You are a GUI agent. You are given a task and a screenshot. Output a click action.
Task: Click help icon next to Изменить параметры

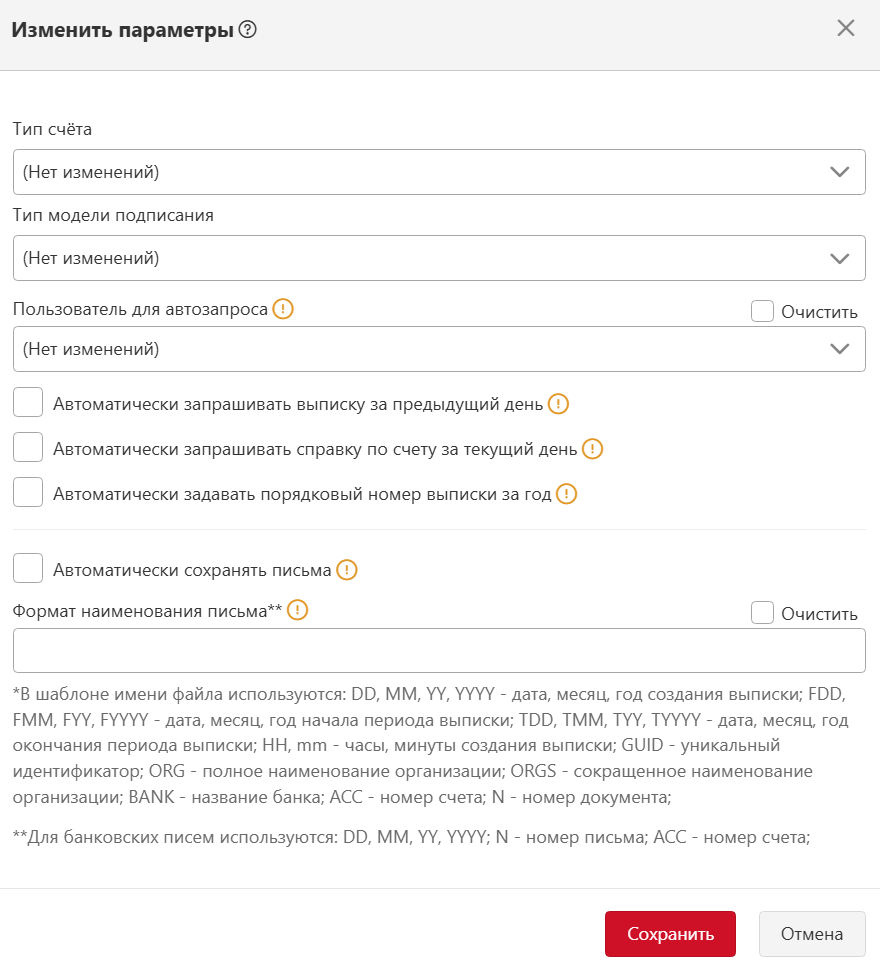pyautogui.click(x=248, y=30)
